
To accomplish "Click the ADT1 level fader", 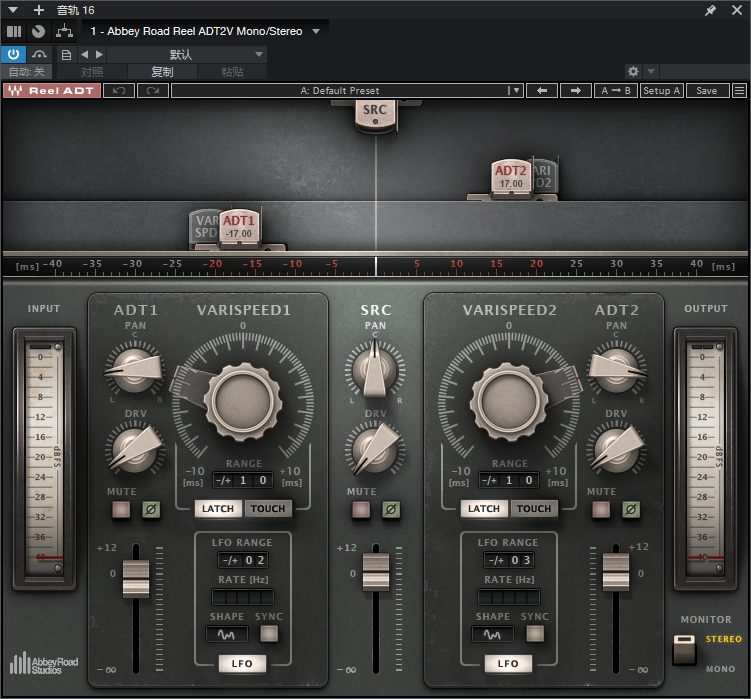I will point(136,579).
